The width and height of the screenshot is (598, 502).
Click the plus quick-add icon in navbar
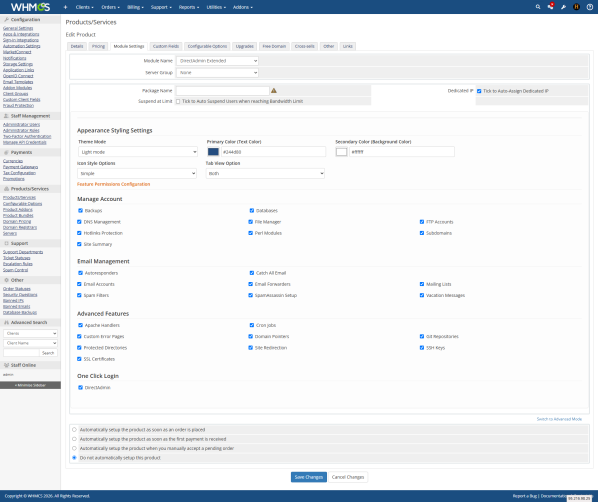pyautogui.click(x=65, y=7)
